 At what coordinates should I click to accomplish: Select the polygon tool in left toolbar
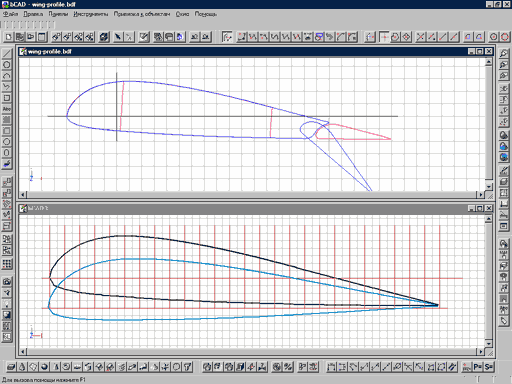7,142
